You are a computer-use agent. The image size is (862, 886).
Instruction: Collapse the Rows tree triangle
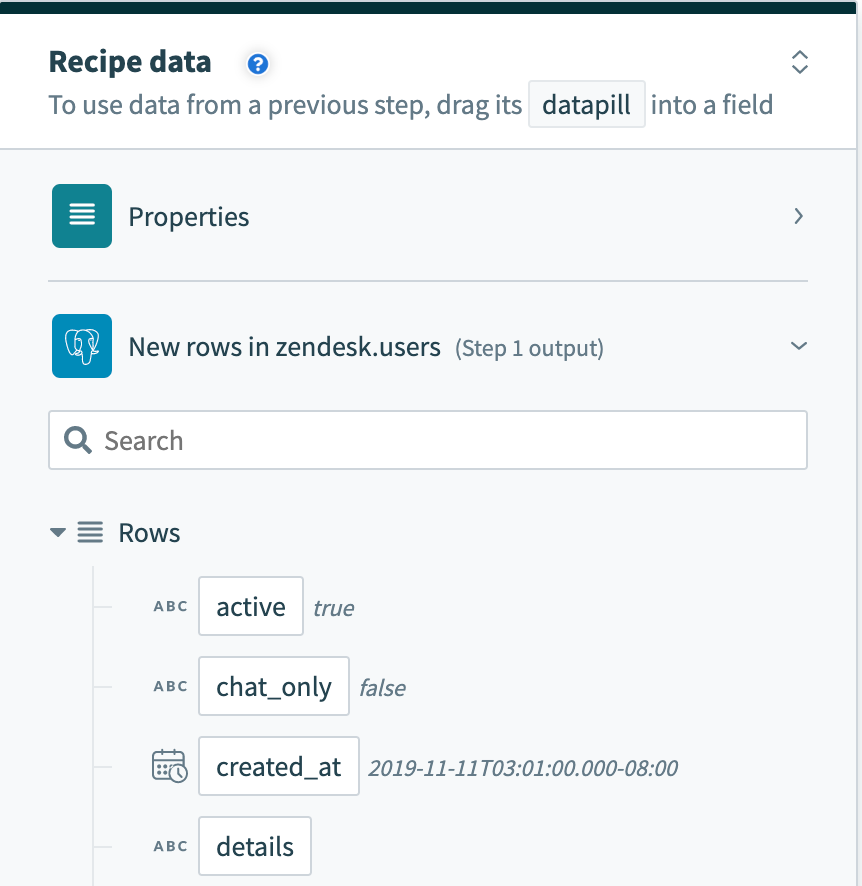pos(58,532)
